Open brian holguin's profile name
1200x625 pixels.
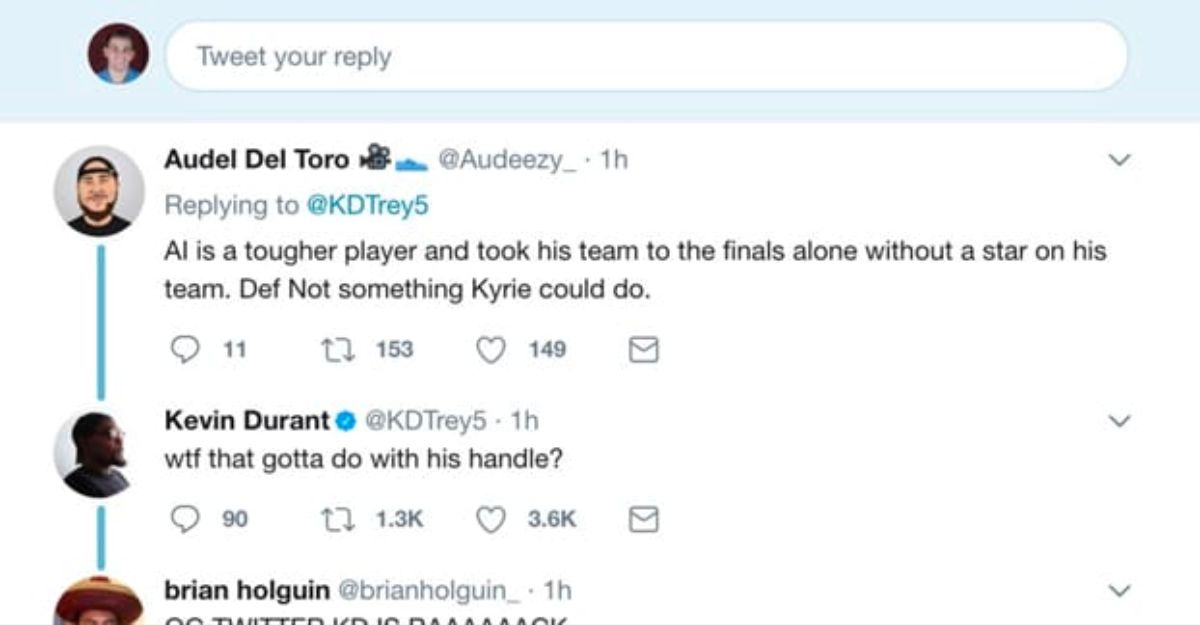[x=247, y=590]
